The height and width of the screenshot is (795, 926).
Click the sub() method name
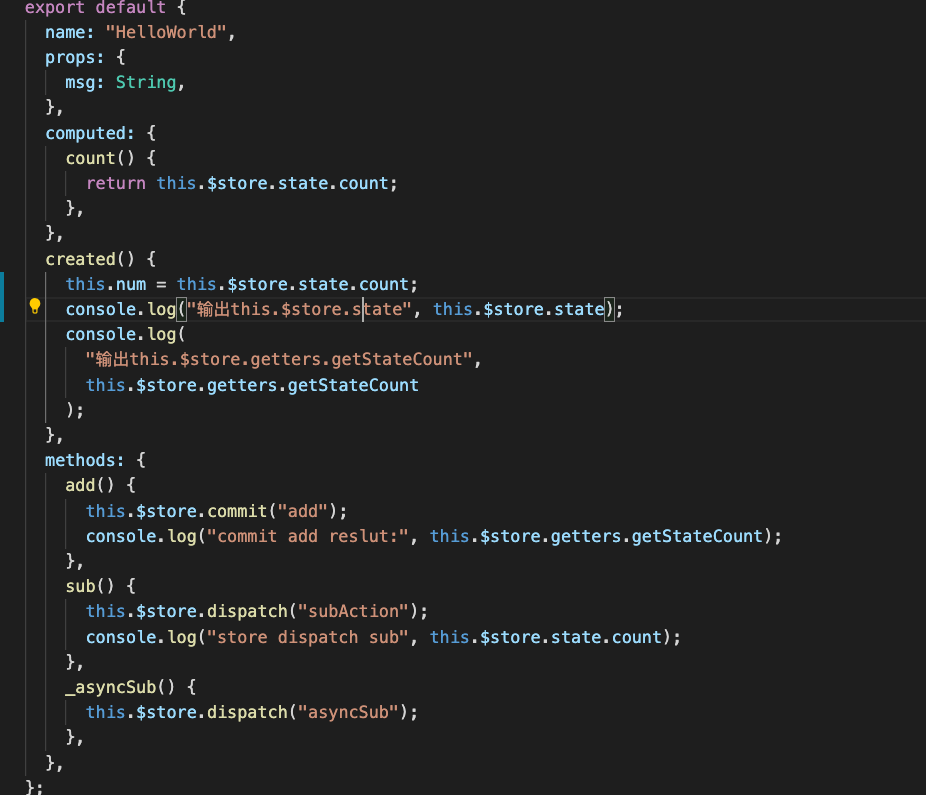click(80, 587)
